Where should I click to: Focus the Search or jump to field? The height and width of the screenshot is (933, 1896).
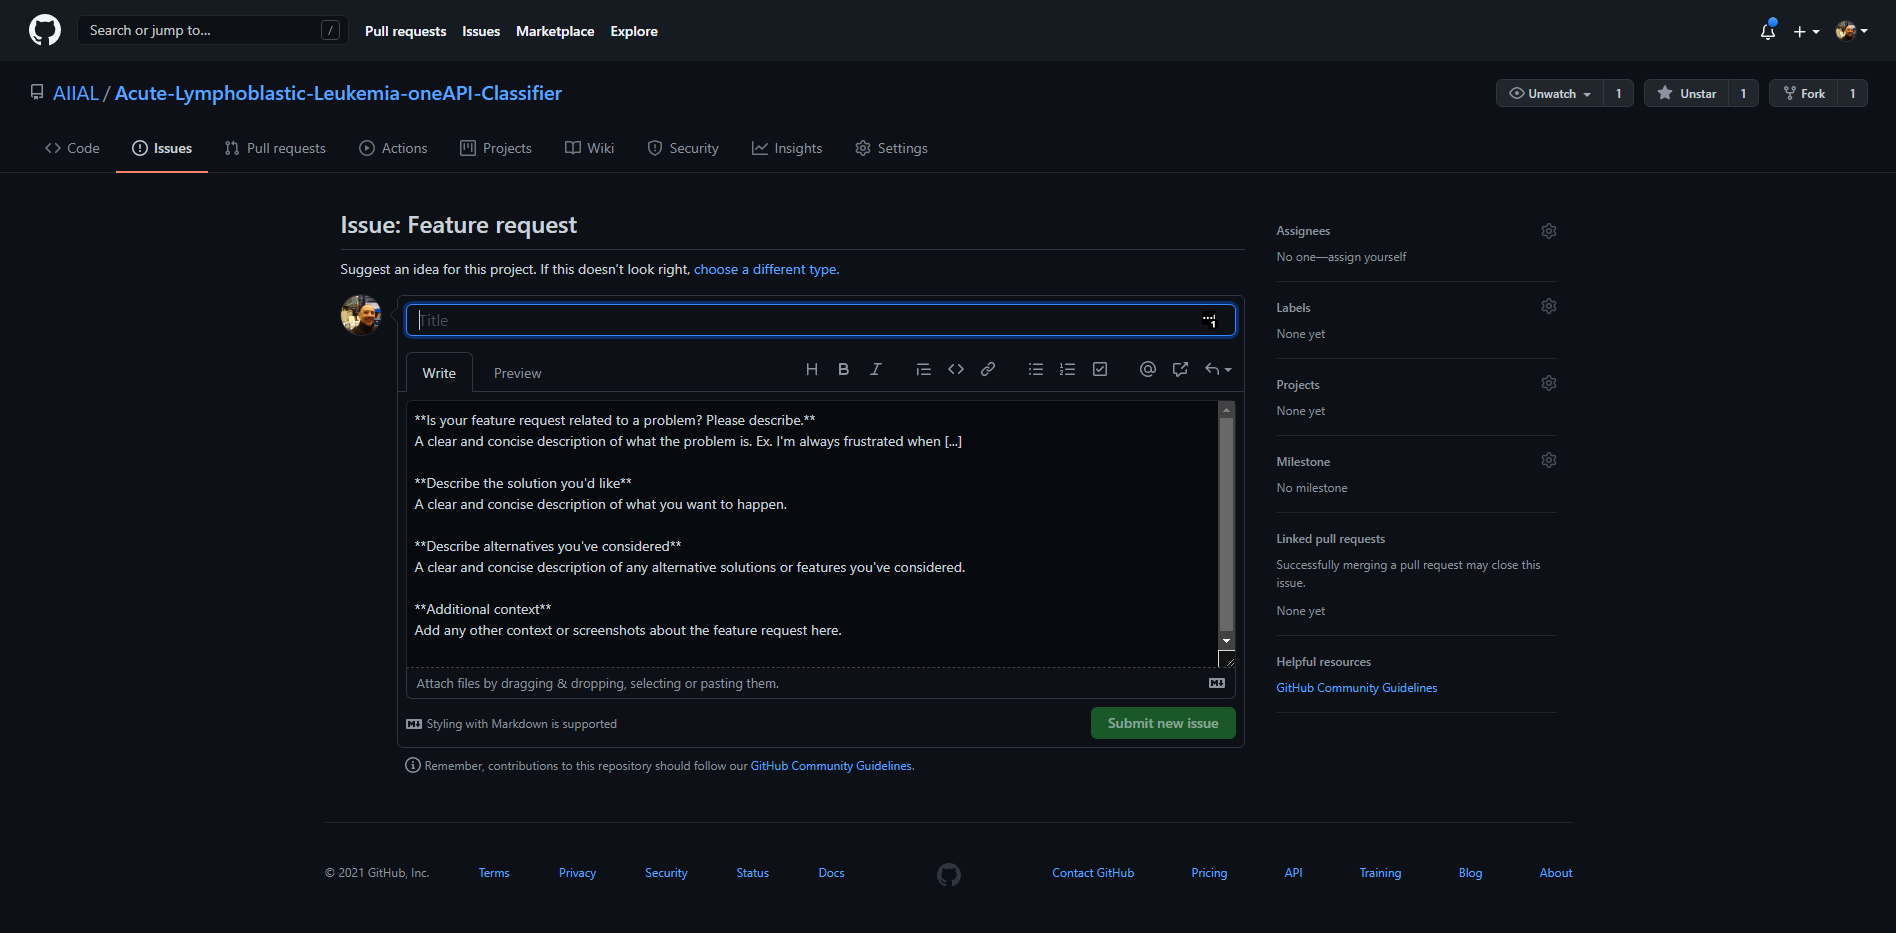(x=213, y=30)
